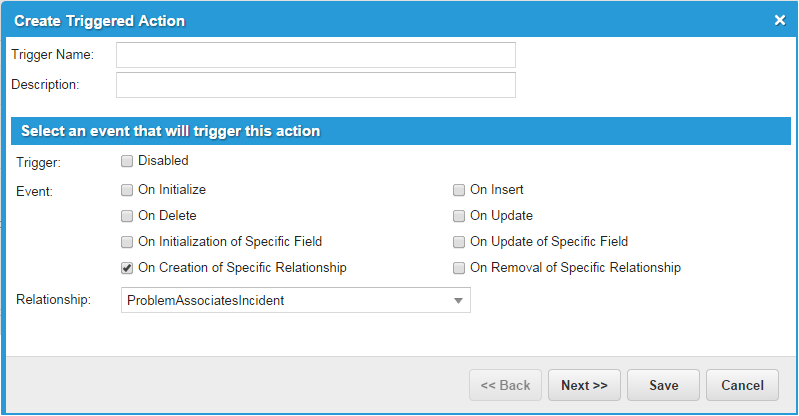Check the On Insert event
Image resolution: width=799 pixels, height=416 pixels.
pos(459,190)
